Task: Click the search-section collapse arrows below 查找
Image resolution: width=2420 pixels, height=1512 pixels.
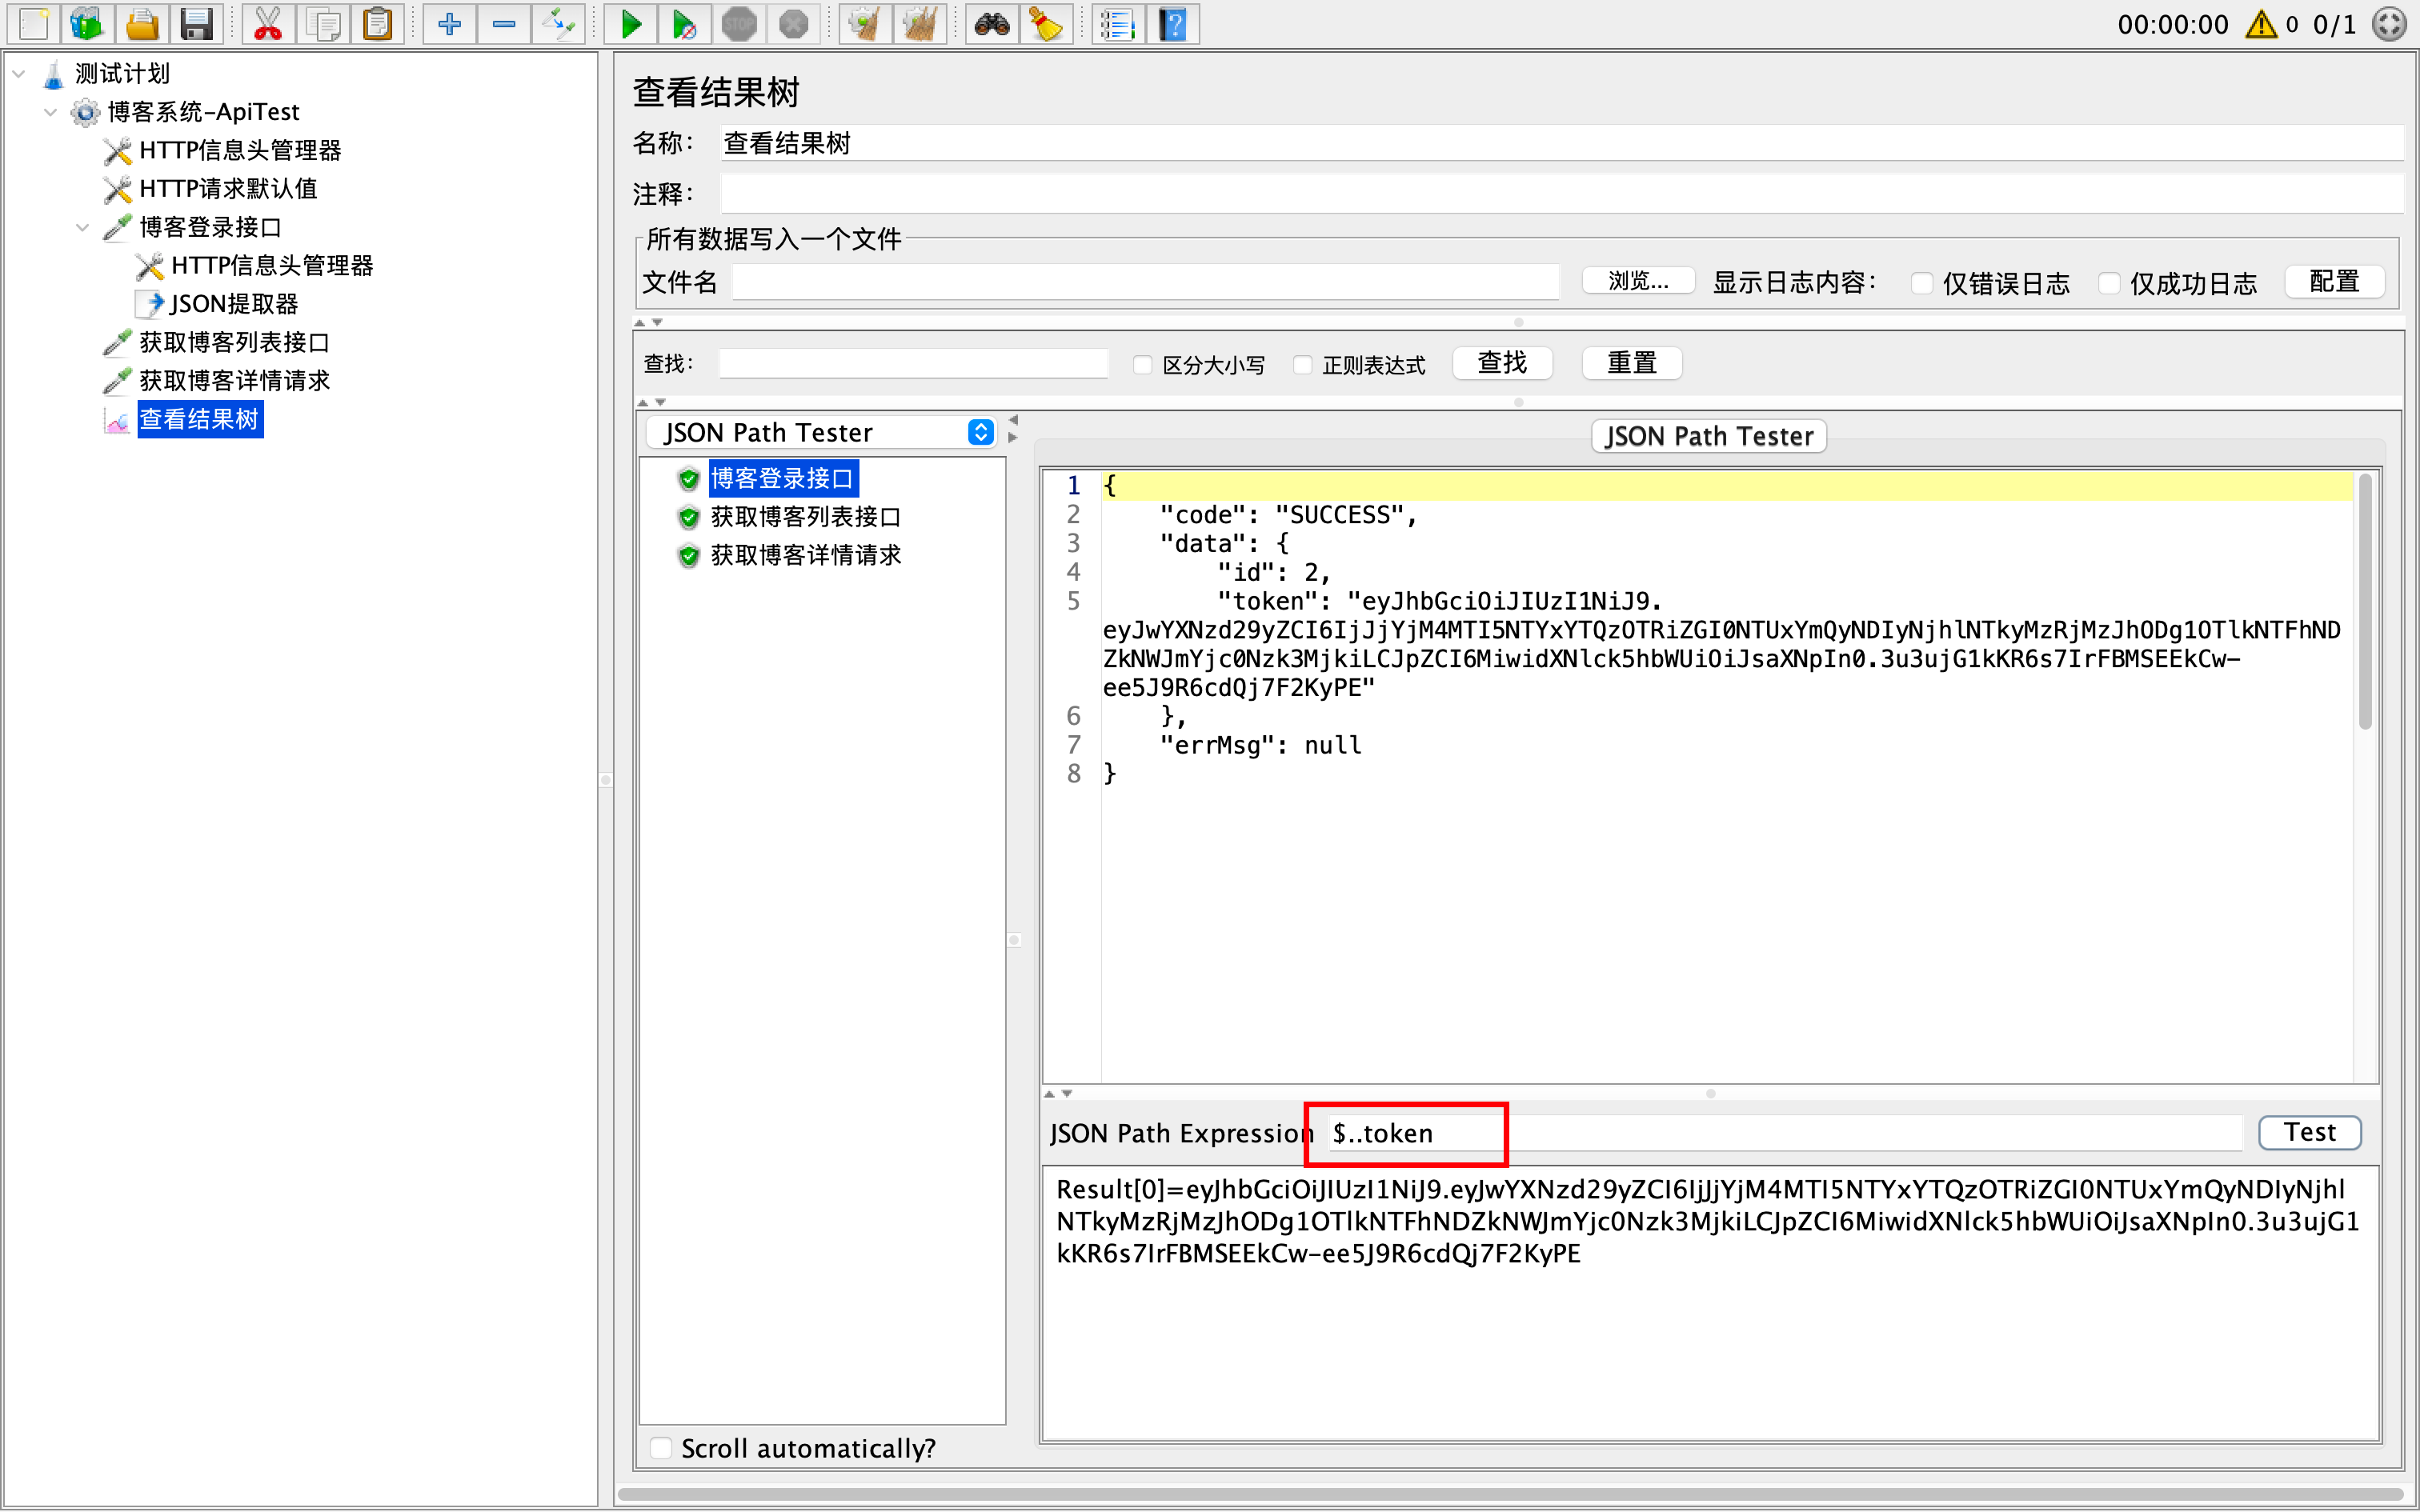Action: [x=652, y=402]
